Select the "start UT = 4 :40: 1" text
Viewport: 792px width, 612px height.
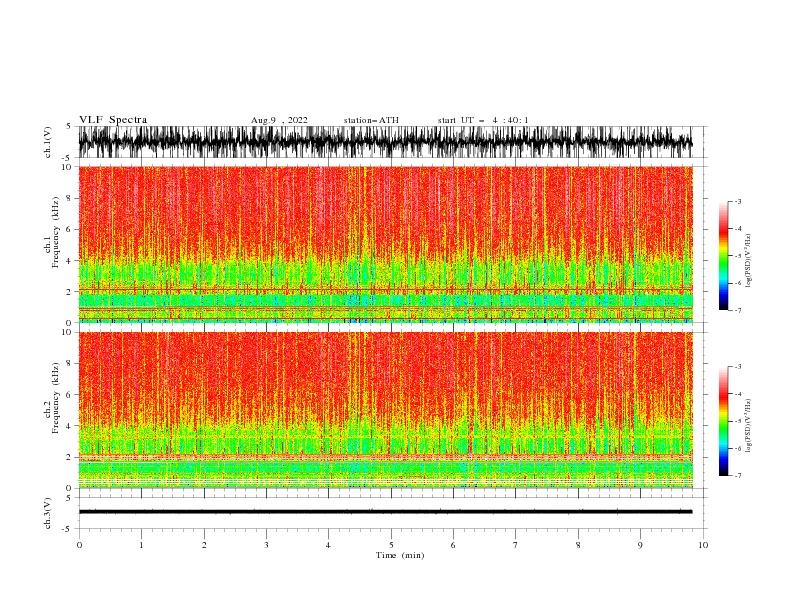tap(483, 120)
